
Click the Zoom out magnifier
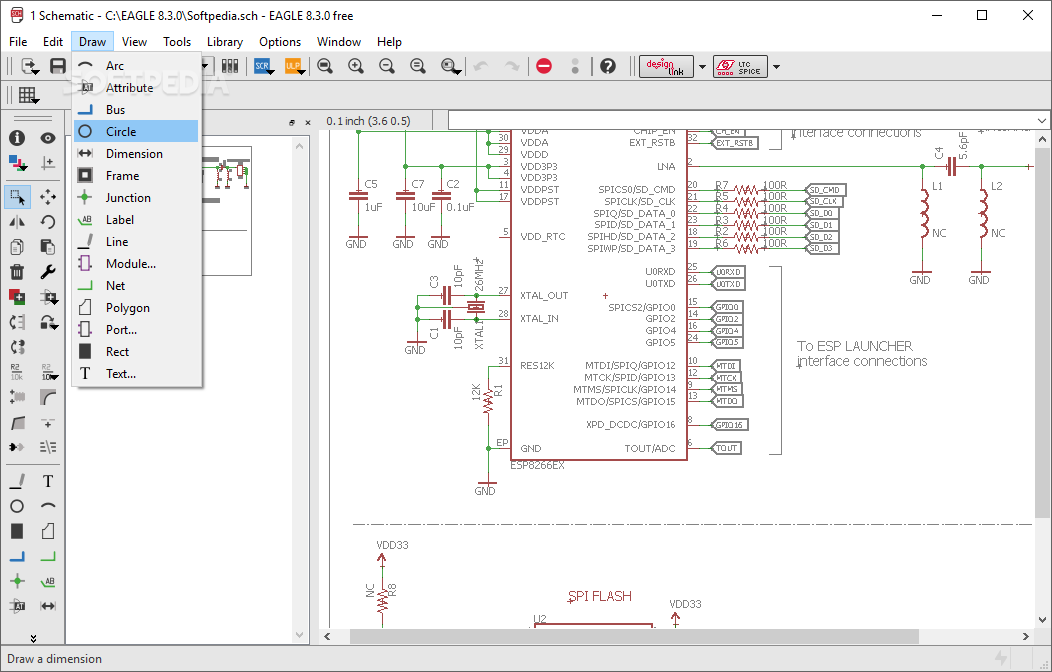[387, 66]
